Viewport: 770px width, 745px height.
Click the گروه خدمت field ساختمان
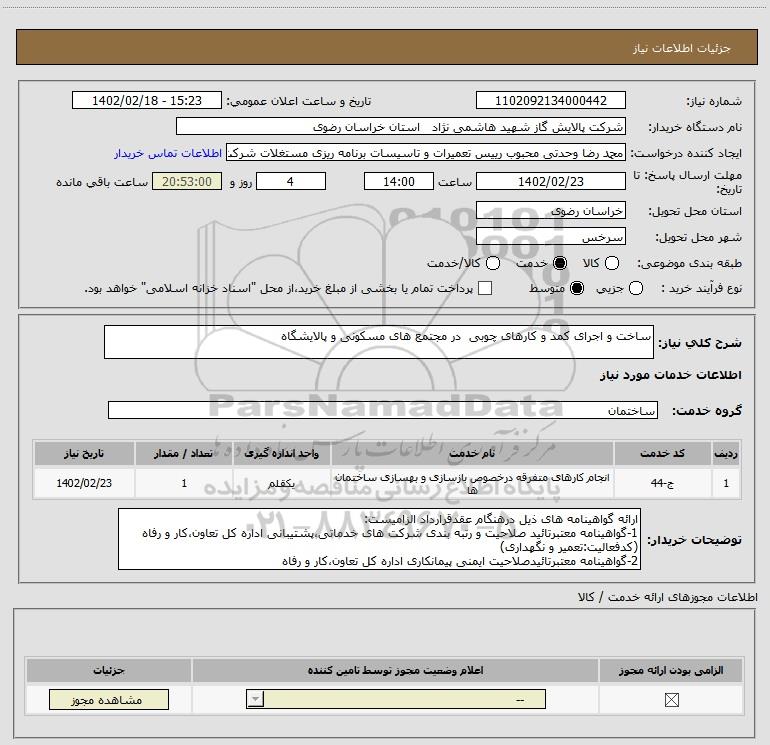(383, 410)
